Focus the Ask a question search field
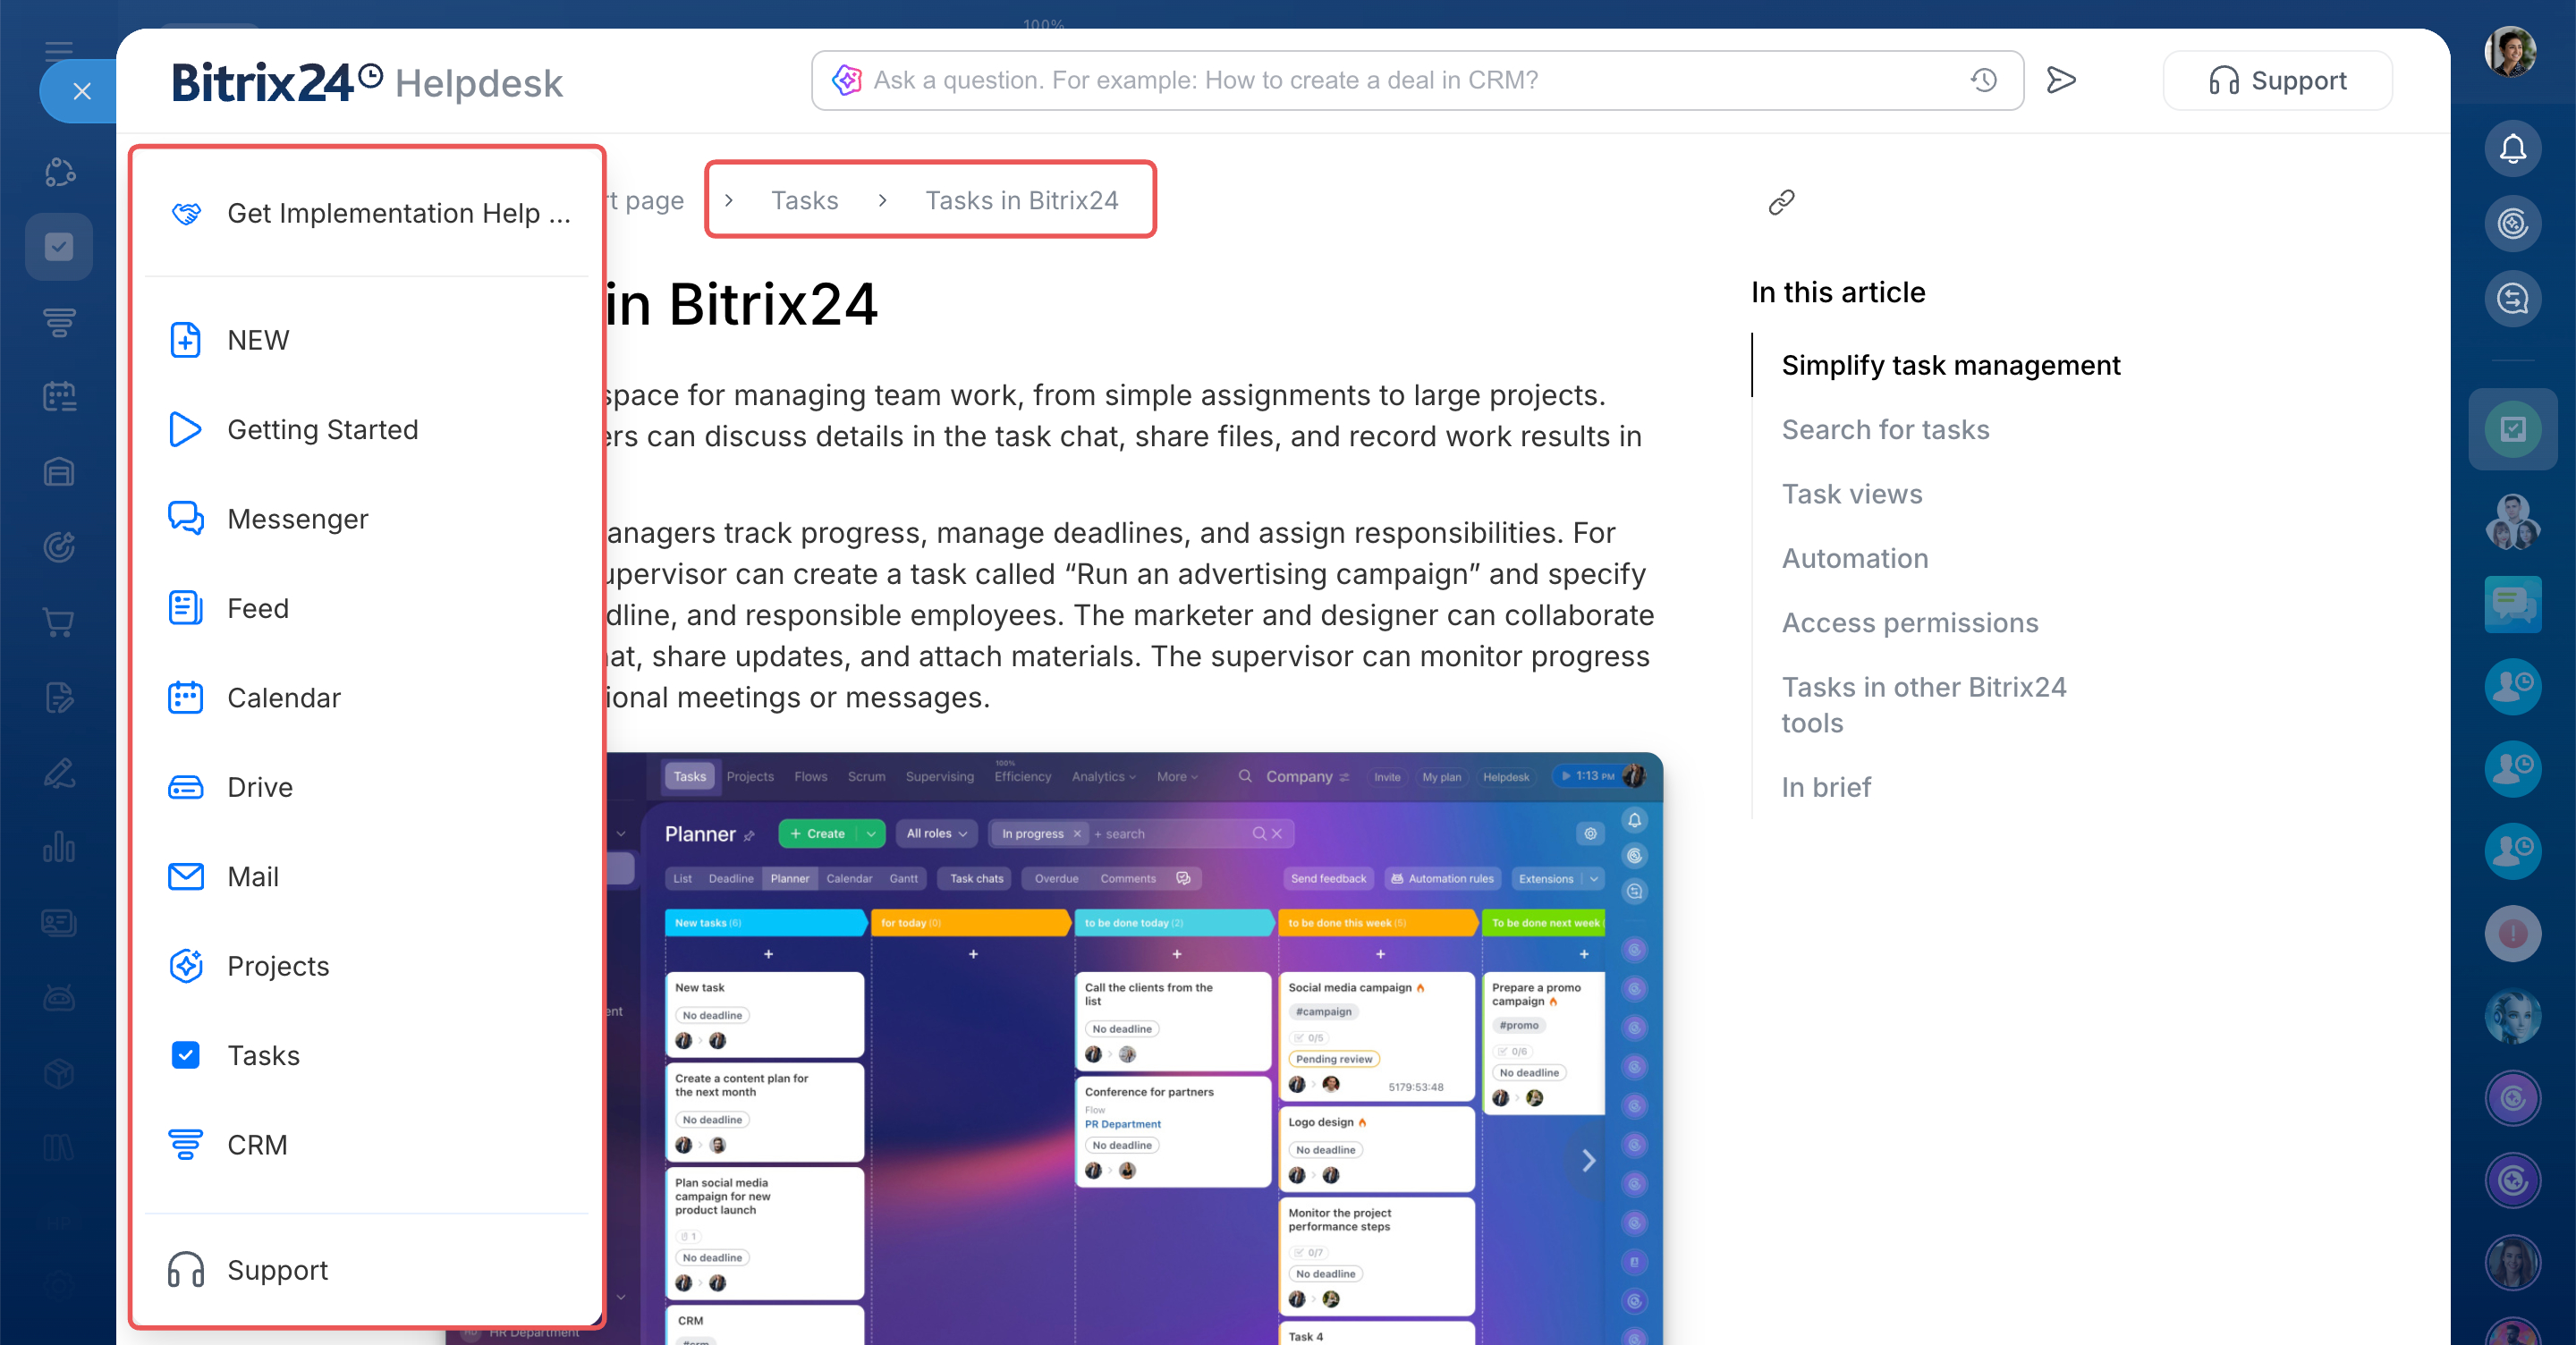Viewport: 2576px width, 1345px height. point(1417,81)
